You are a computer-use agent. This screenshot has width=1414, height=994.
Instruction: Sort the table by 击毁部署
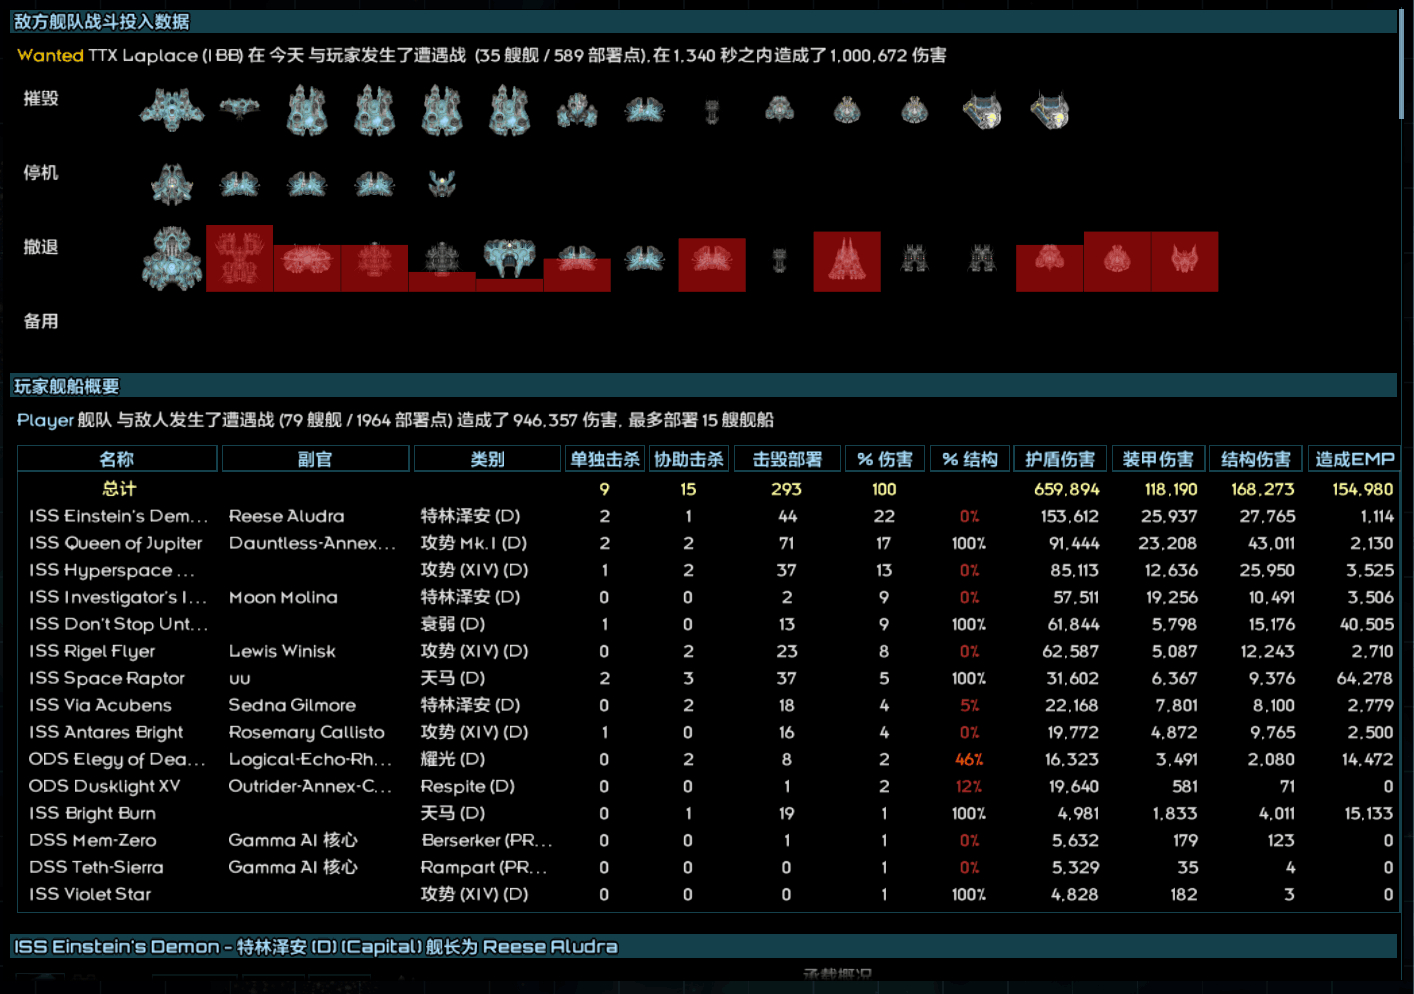click(x=786, y=458)
